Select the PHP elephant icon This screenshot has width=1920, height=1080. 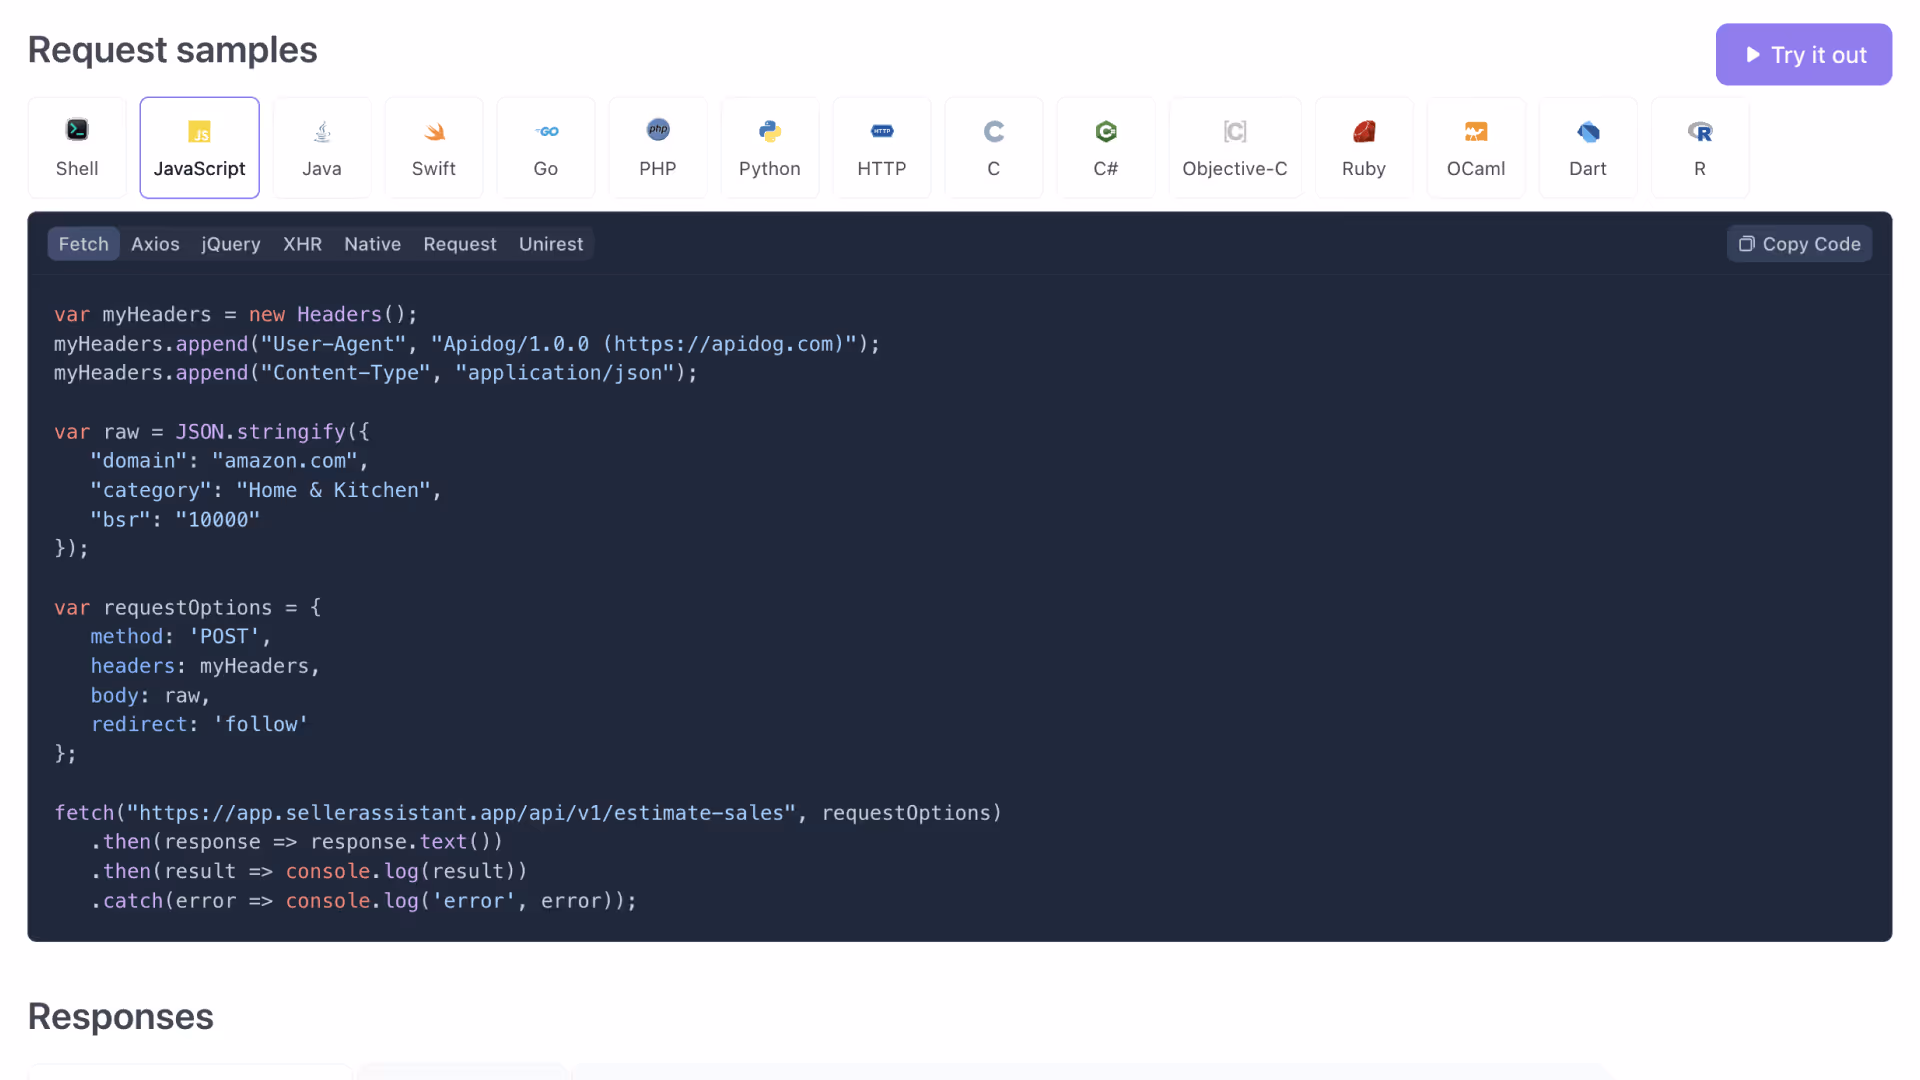[657, 130]
